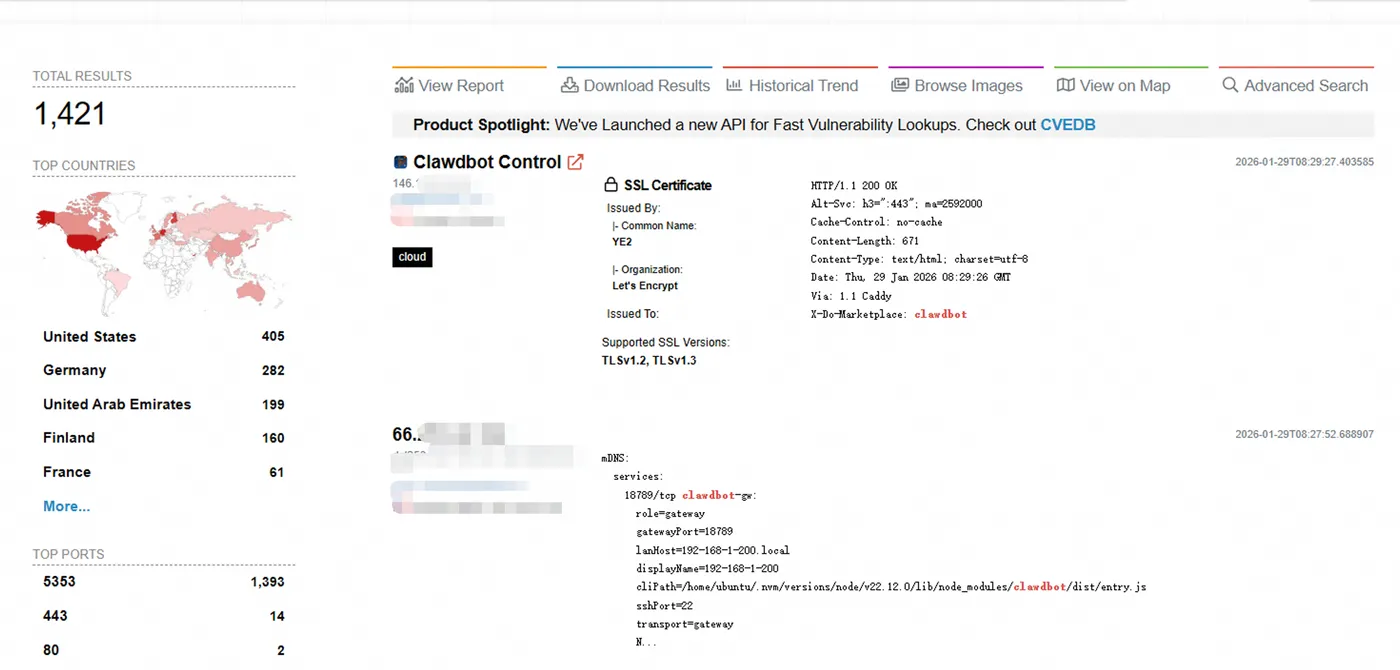Click the 18789/tcp clawdbot-gw service line
This screenshot has width=1400, height=670.
click(690, 495)
